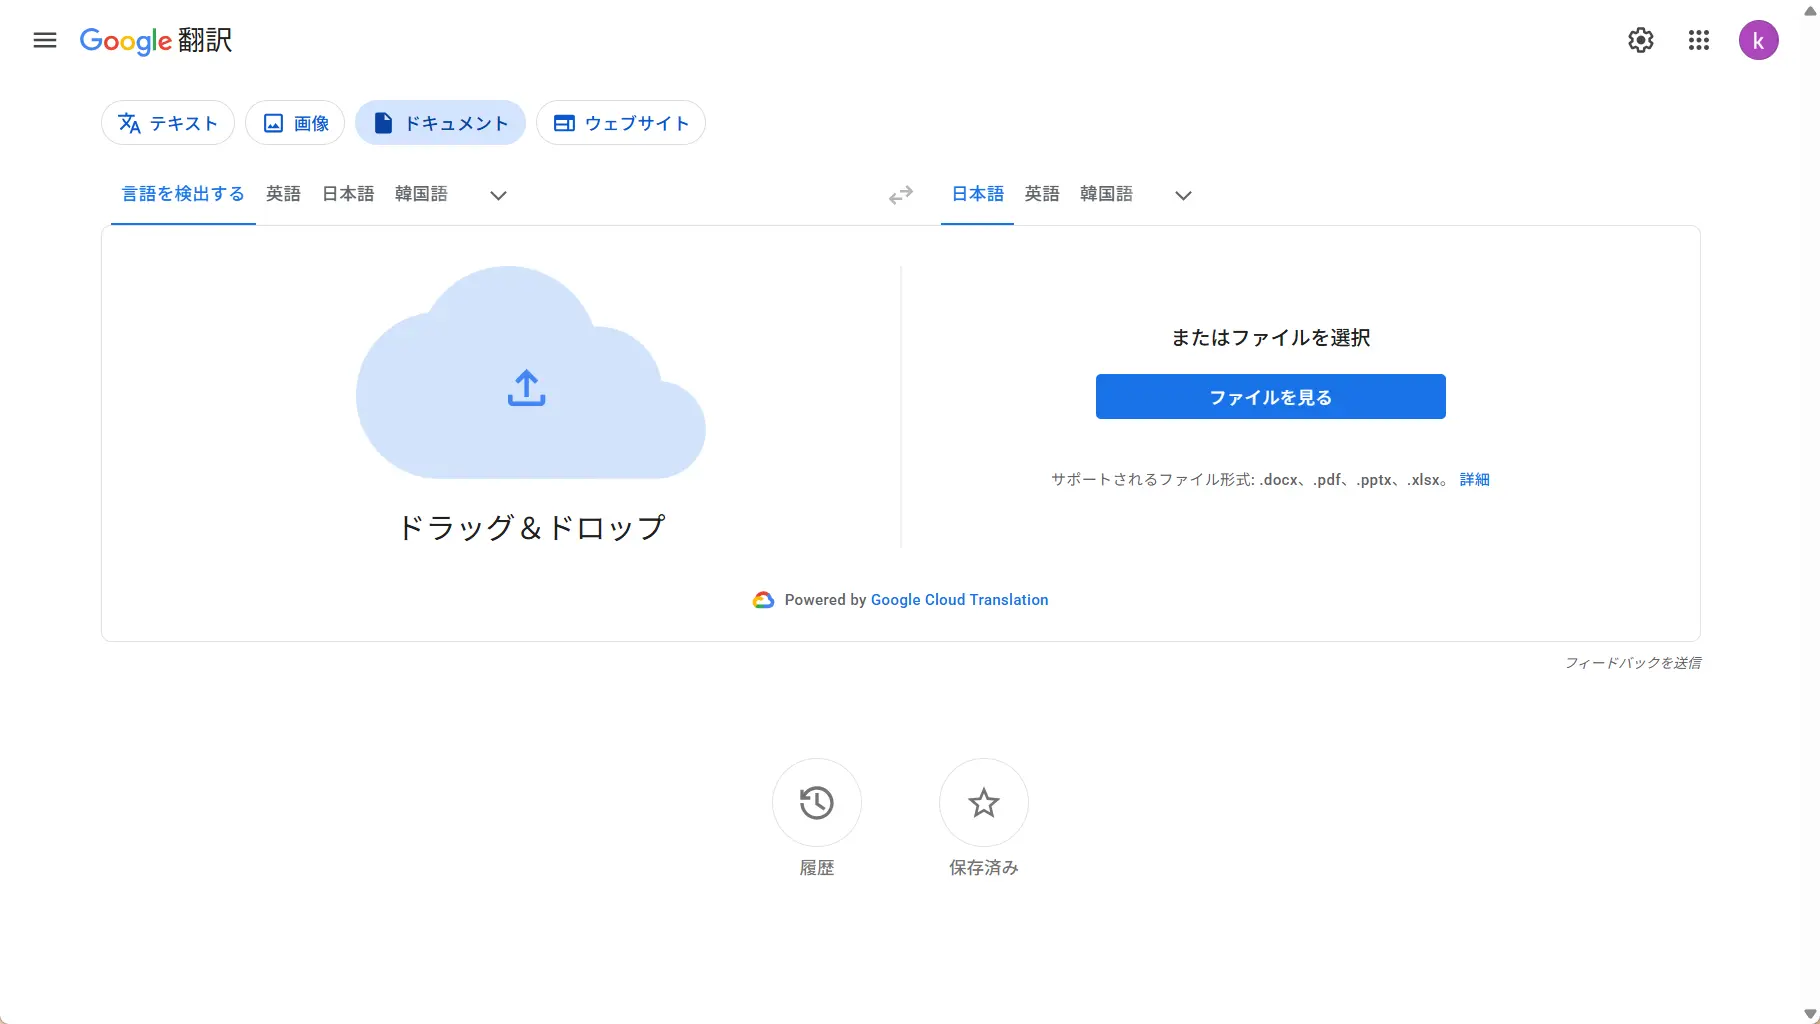Screen dimensions: 1820x1024
Task: Open the 履歴 history icon
Action: (x=817, y=803)
